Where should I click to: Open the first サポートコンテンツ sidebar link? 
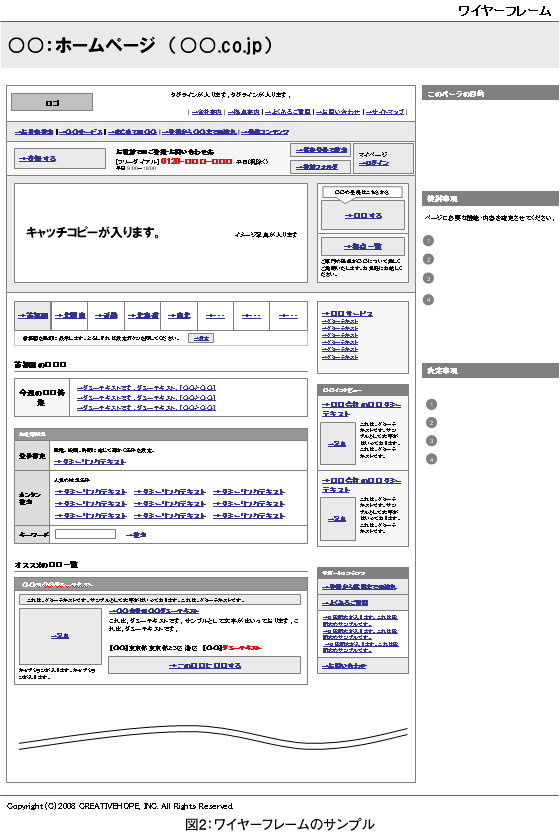coord(359,586)
